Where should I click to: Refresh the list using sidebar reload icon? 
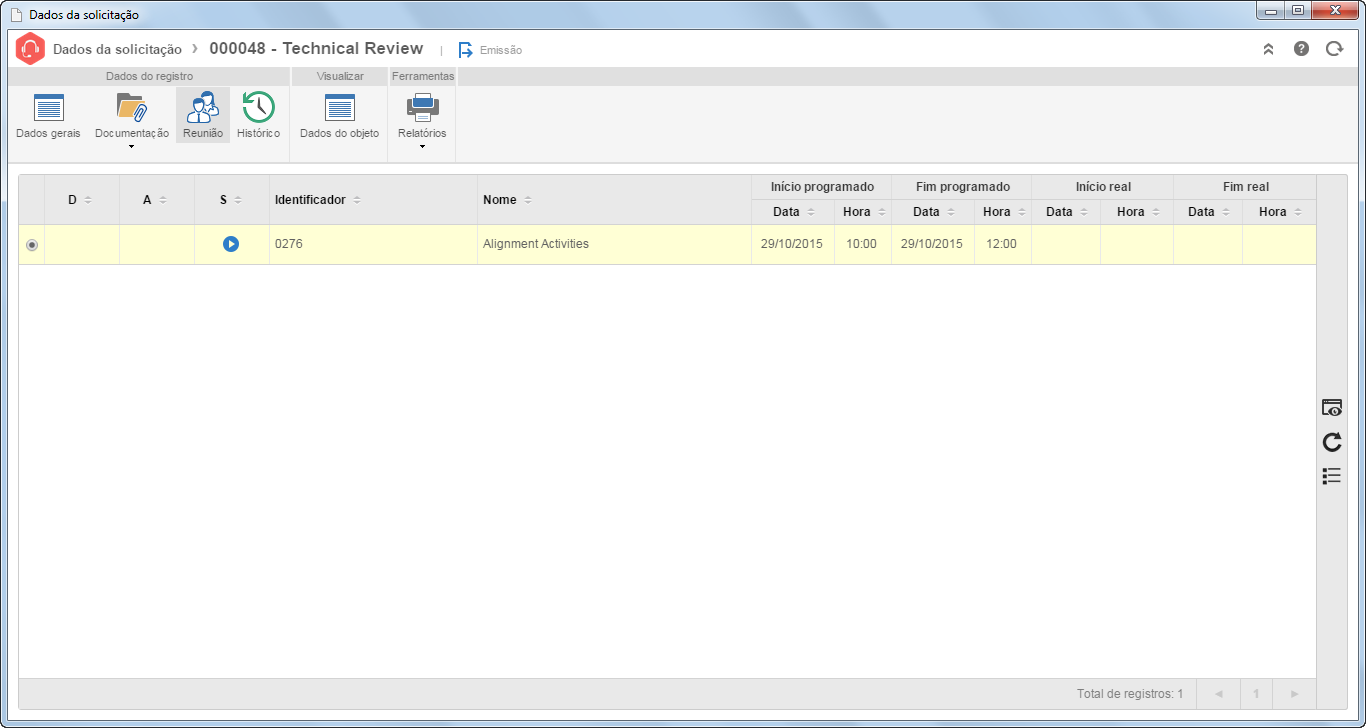1332,442
